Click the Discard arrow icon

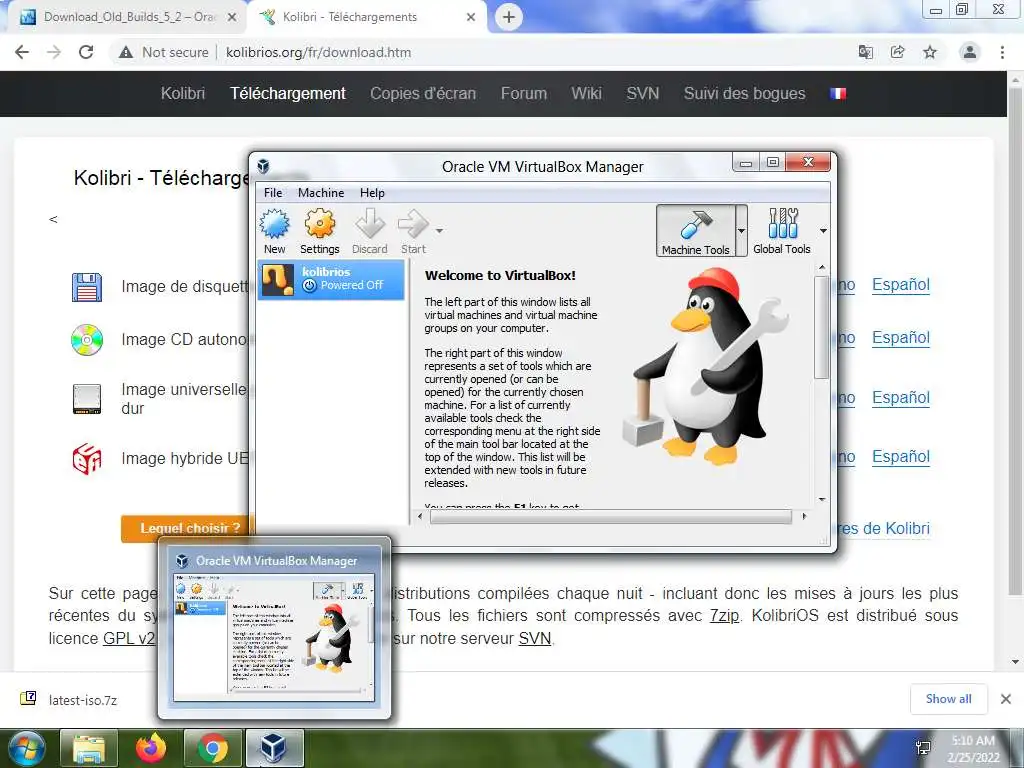tap(370, 225)
